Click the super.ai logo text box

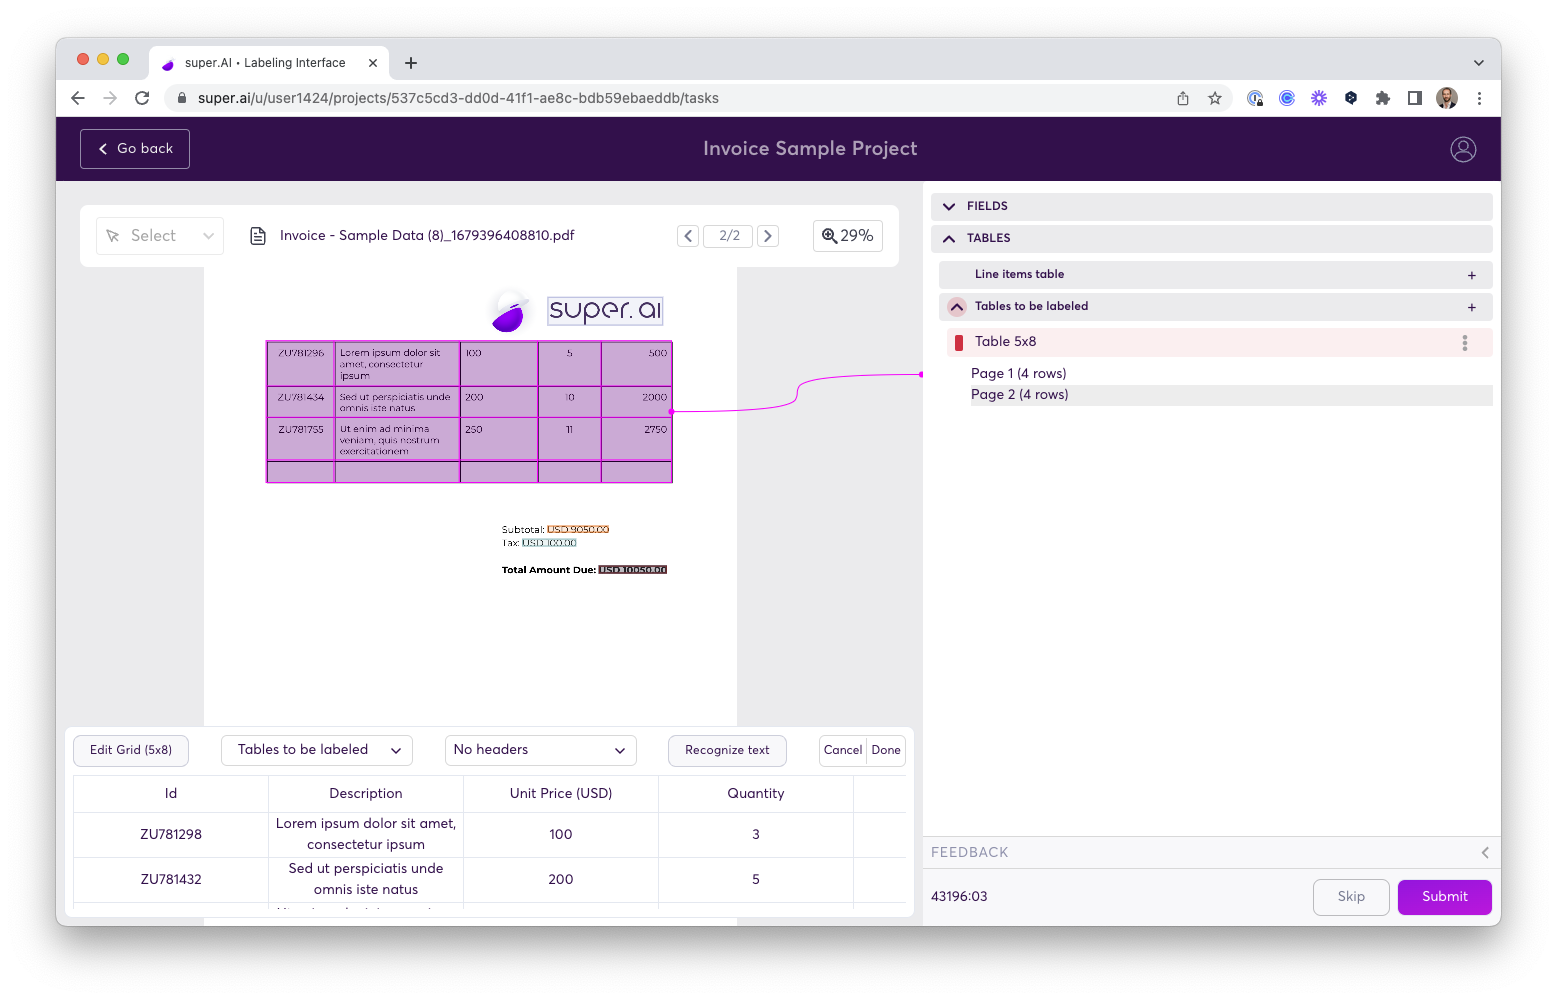[x=605, y=311]
